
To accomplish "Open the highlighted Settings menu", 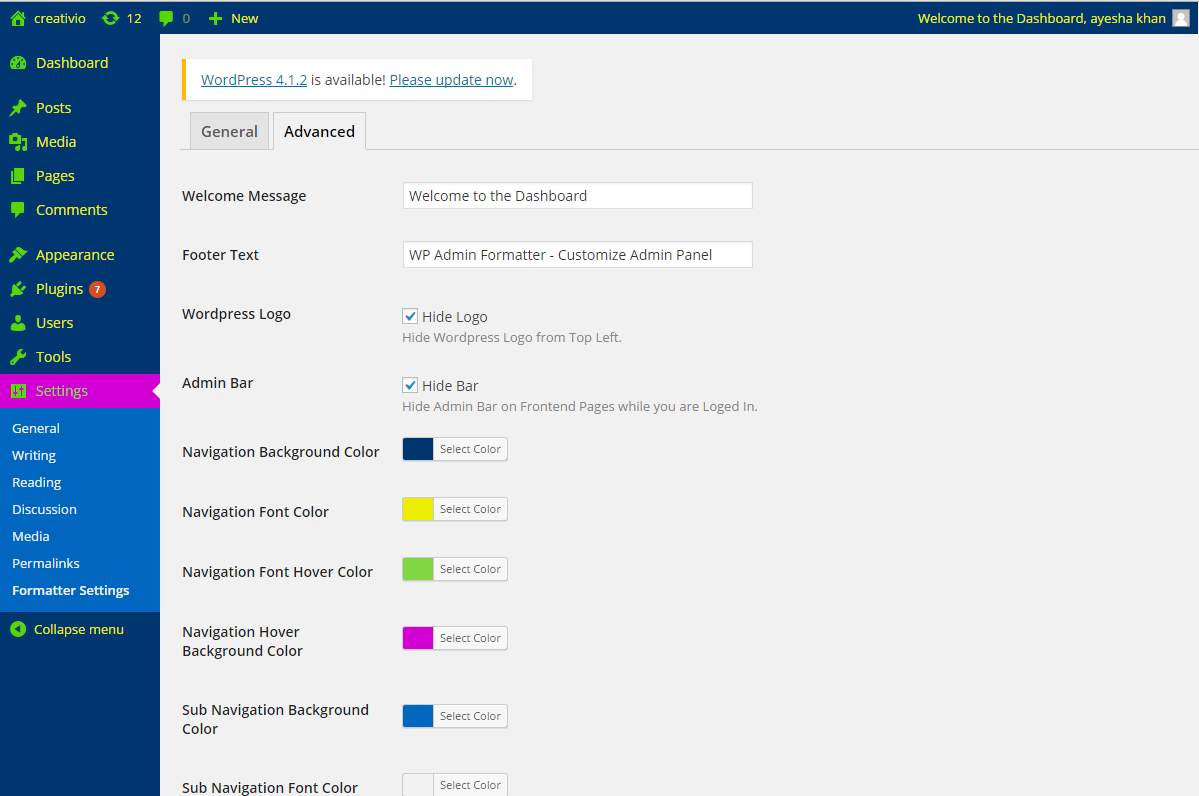I will [80, 391].
